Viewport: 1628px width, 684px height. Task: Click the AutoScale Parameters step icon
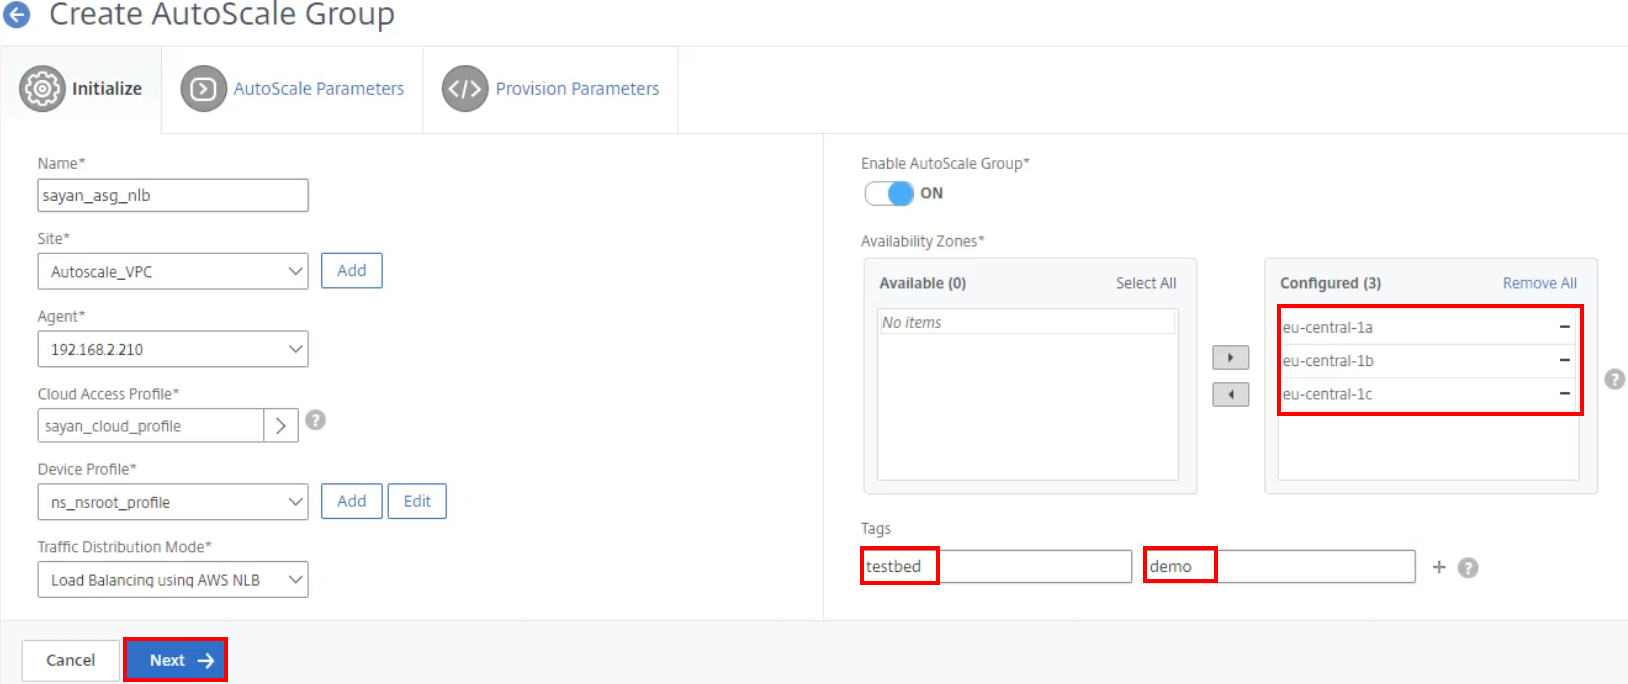[203, 89]
